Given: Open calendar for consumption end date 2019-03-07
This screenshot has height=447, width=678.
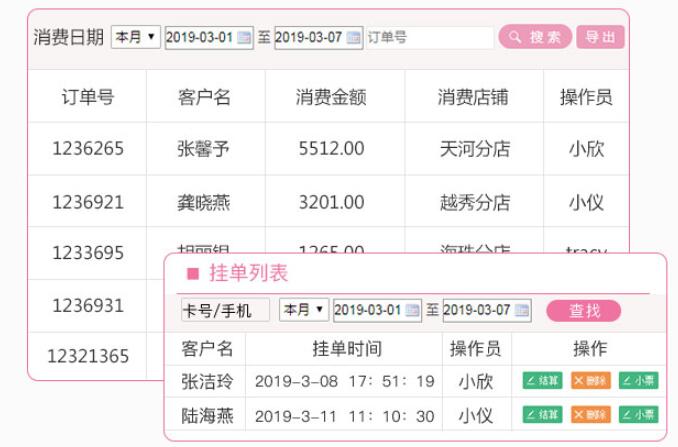Looking at the screenshot, I should pos(354,38).
